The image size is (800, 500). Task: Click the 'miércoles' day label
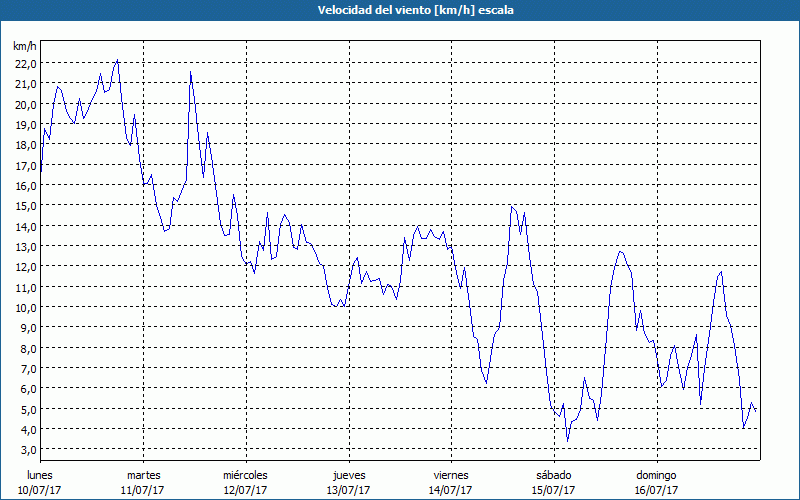(245, 475)
